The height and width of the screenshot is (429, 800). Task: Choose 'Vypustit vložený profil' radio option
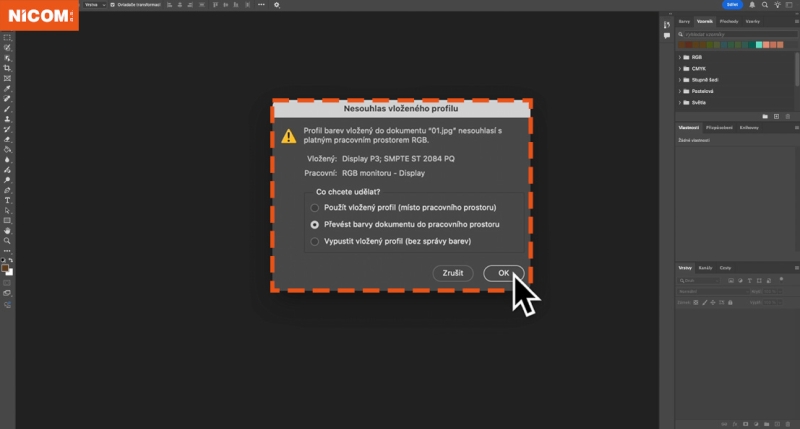pyautogui.click(x=315, y=241)
